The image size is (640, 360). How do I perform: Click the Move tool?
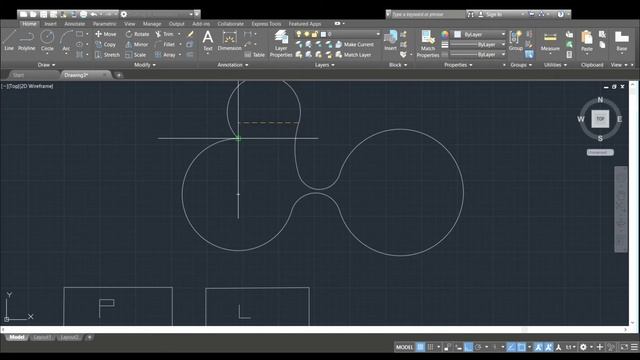pyautogui.click(x=106, y=34)
